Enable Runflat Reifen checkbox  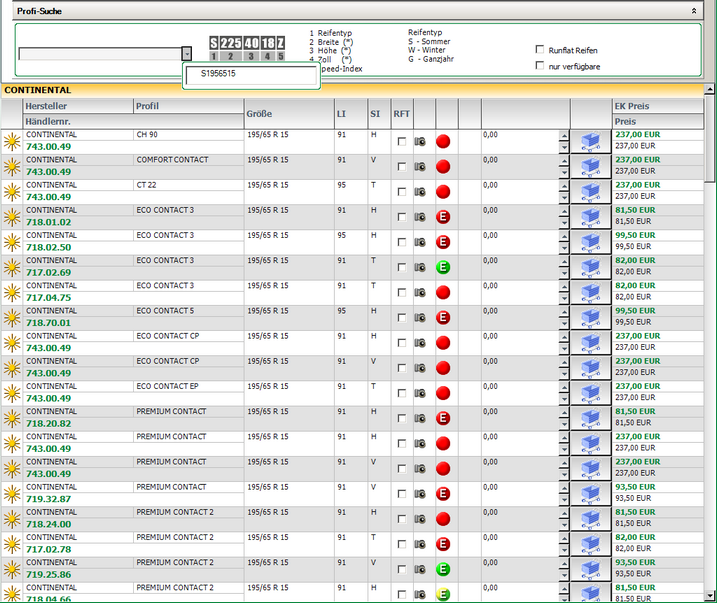(540, 49)
